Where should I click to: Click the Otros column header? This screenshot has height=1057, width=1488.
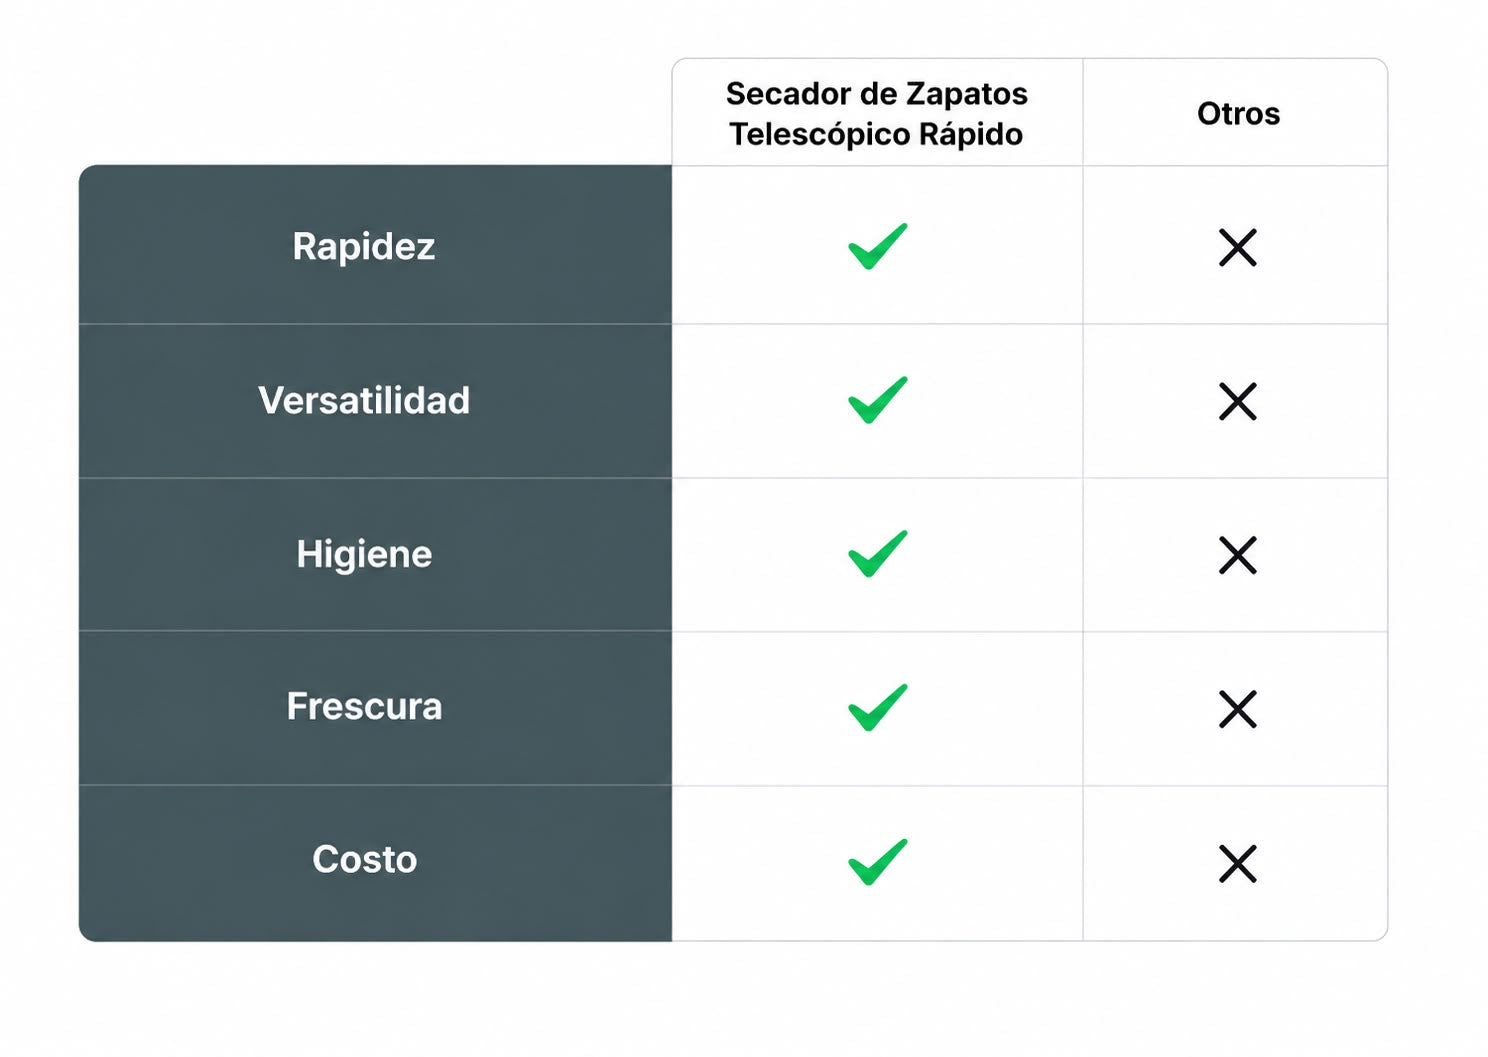click(1238, 114)
